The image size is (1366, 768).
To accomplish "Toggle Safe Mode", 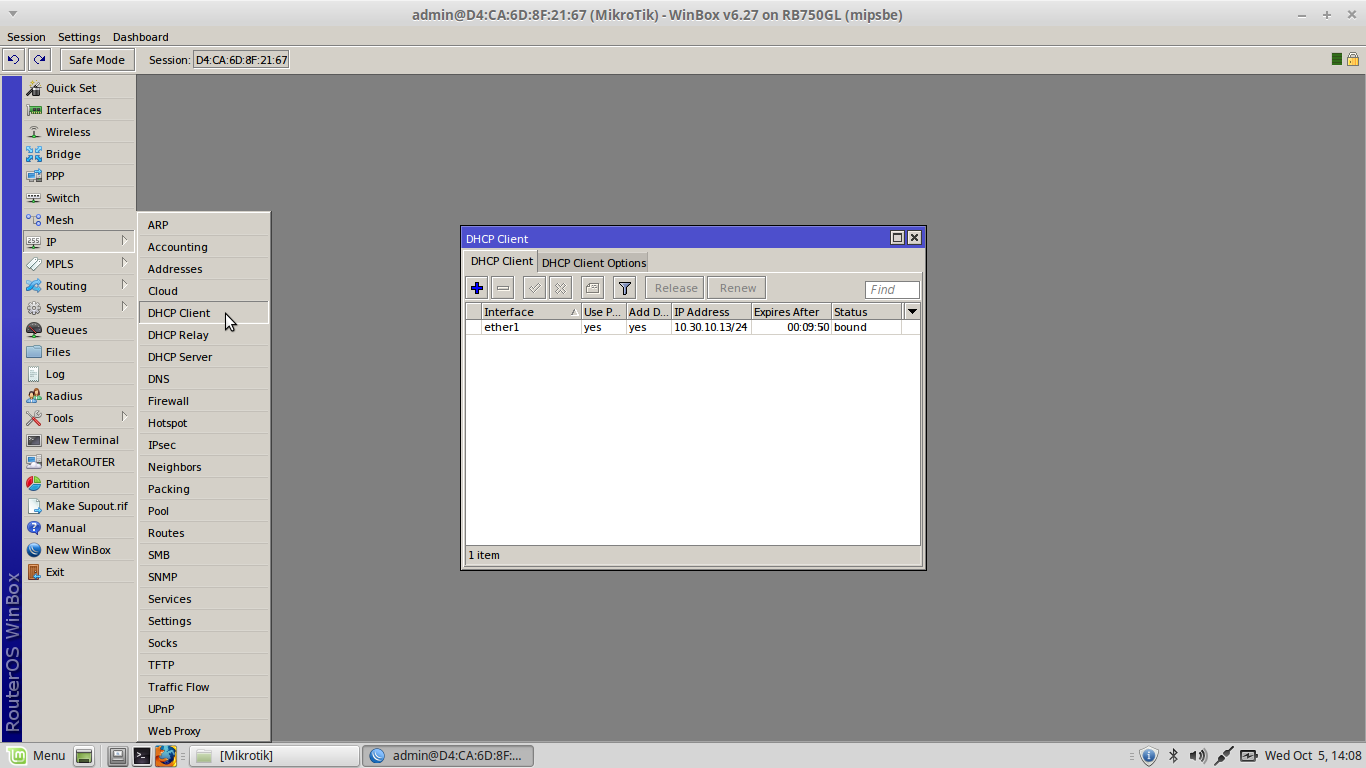I will 97,60.
